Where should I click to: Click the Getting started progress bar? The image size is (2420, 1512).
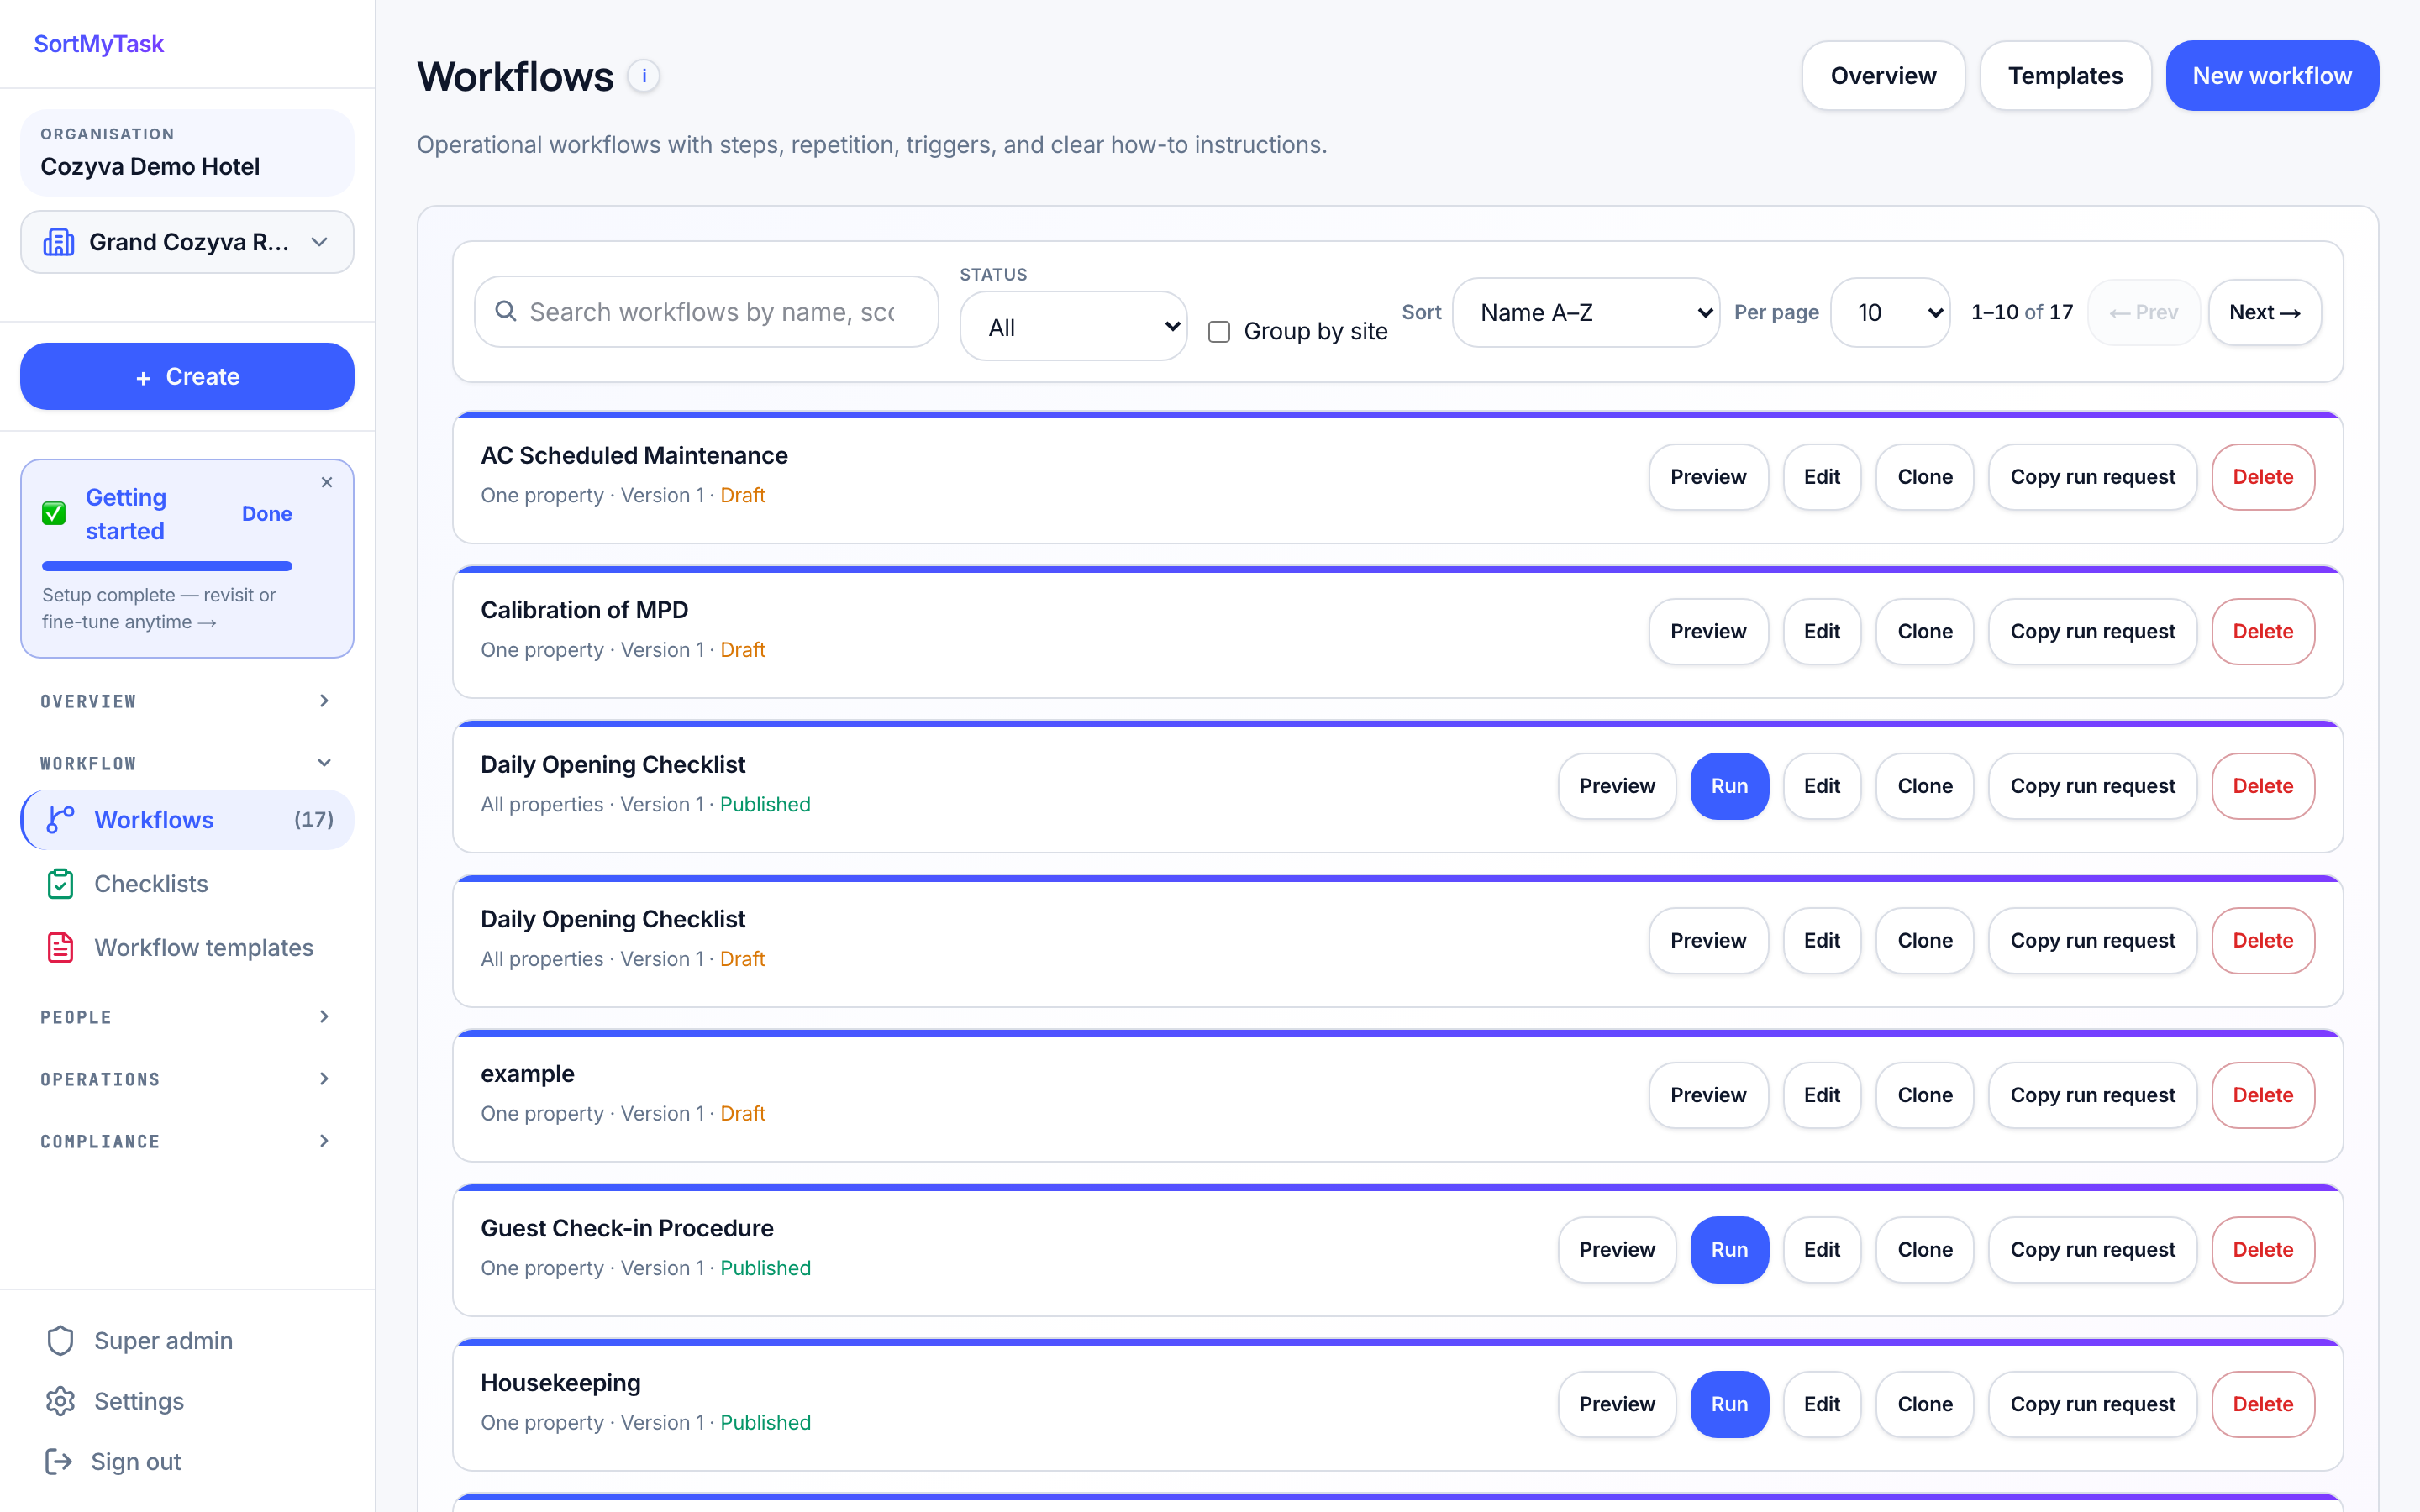click(x=167, y=566)
